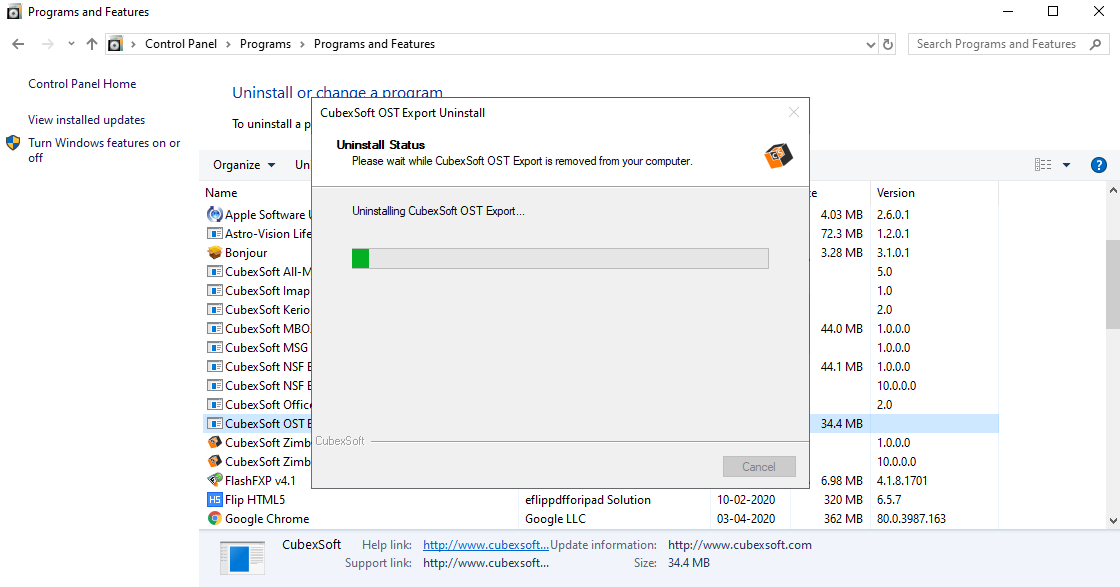Click the FlashFXP v4.1 icon
The width and height of the screenshot is (1120, 587).
point(214,481)
